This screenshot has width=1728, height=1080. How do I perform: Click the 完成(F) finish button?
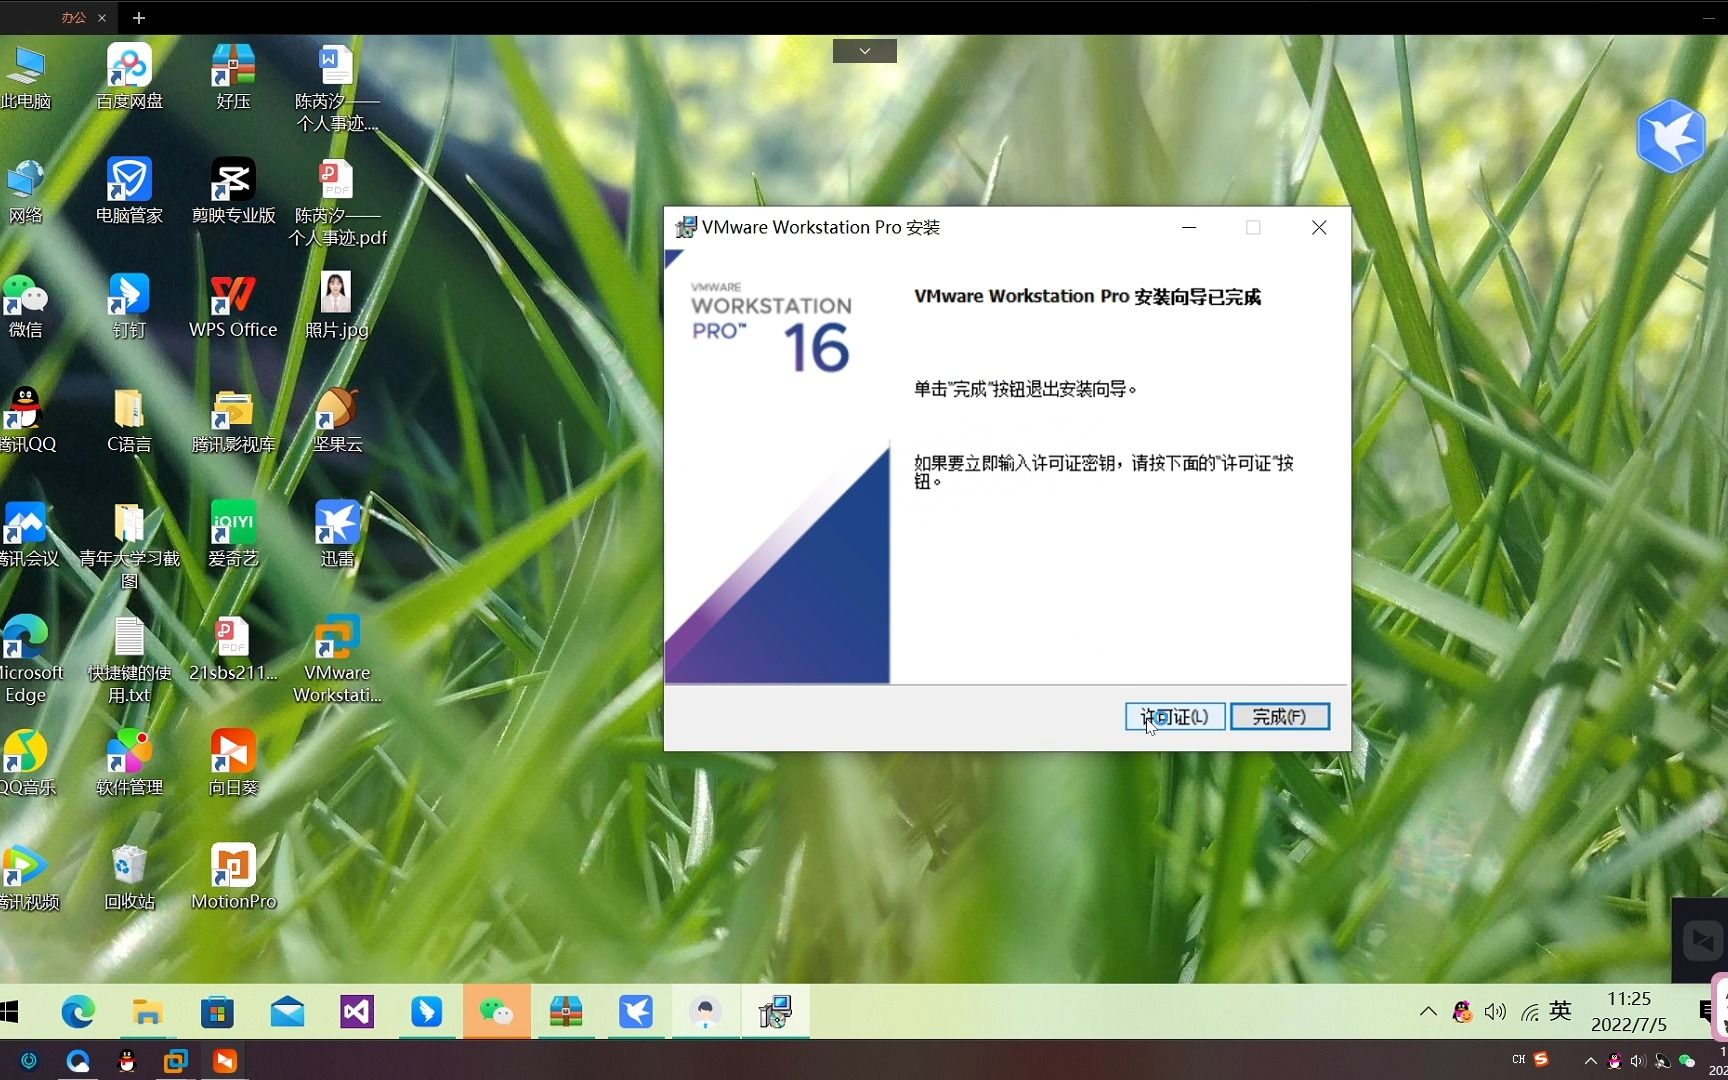[1280, 716]
